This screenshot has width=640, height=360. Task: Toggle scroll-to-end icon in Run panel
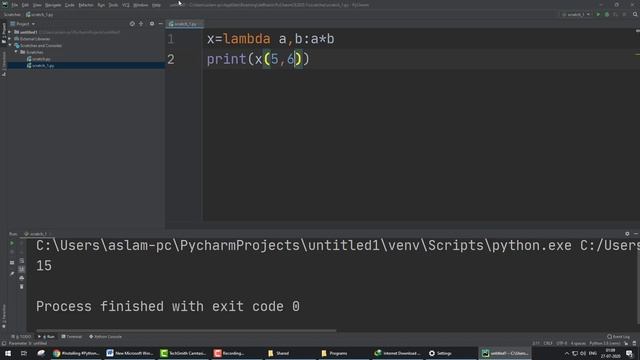(x=22, y=269)
